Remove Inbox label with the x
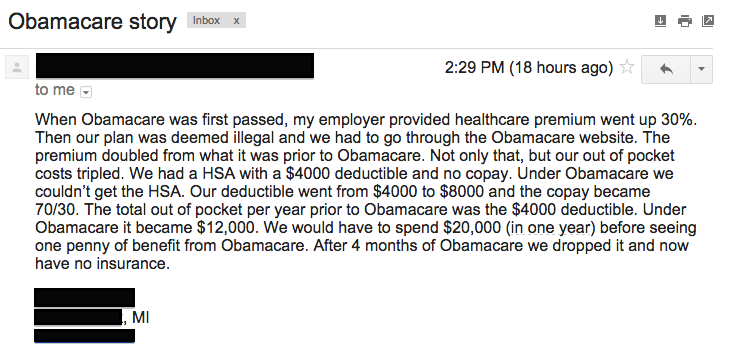 (236, 21)
